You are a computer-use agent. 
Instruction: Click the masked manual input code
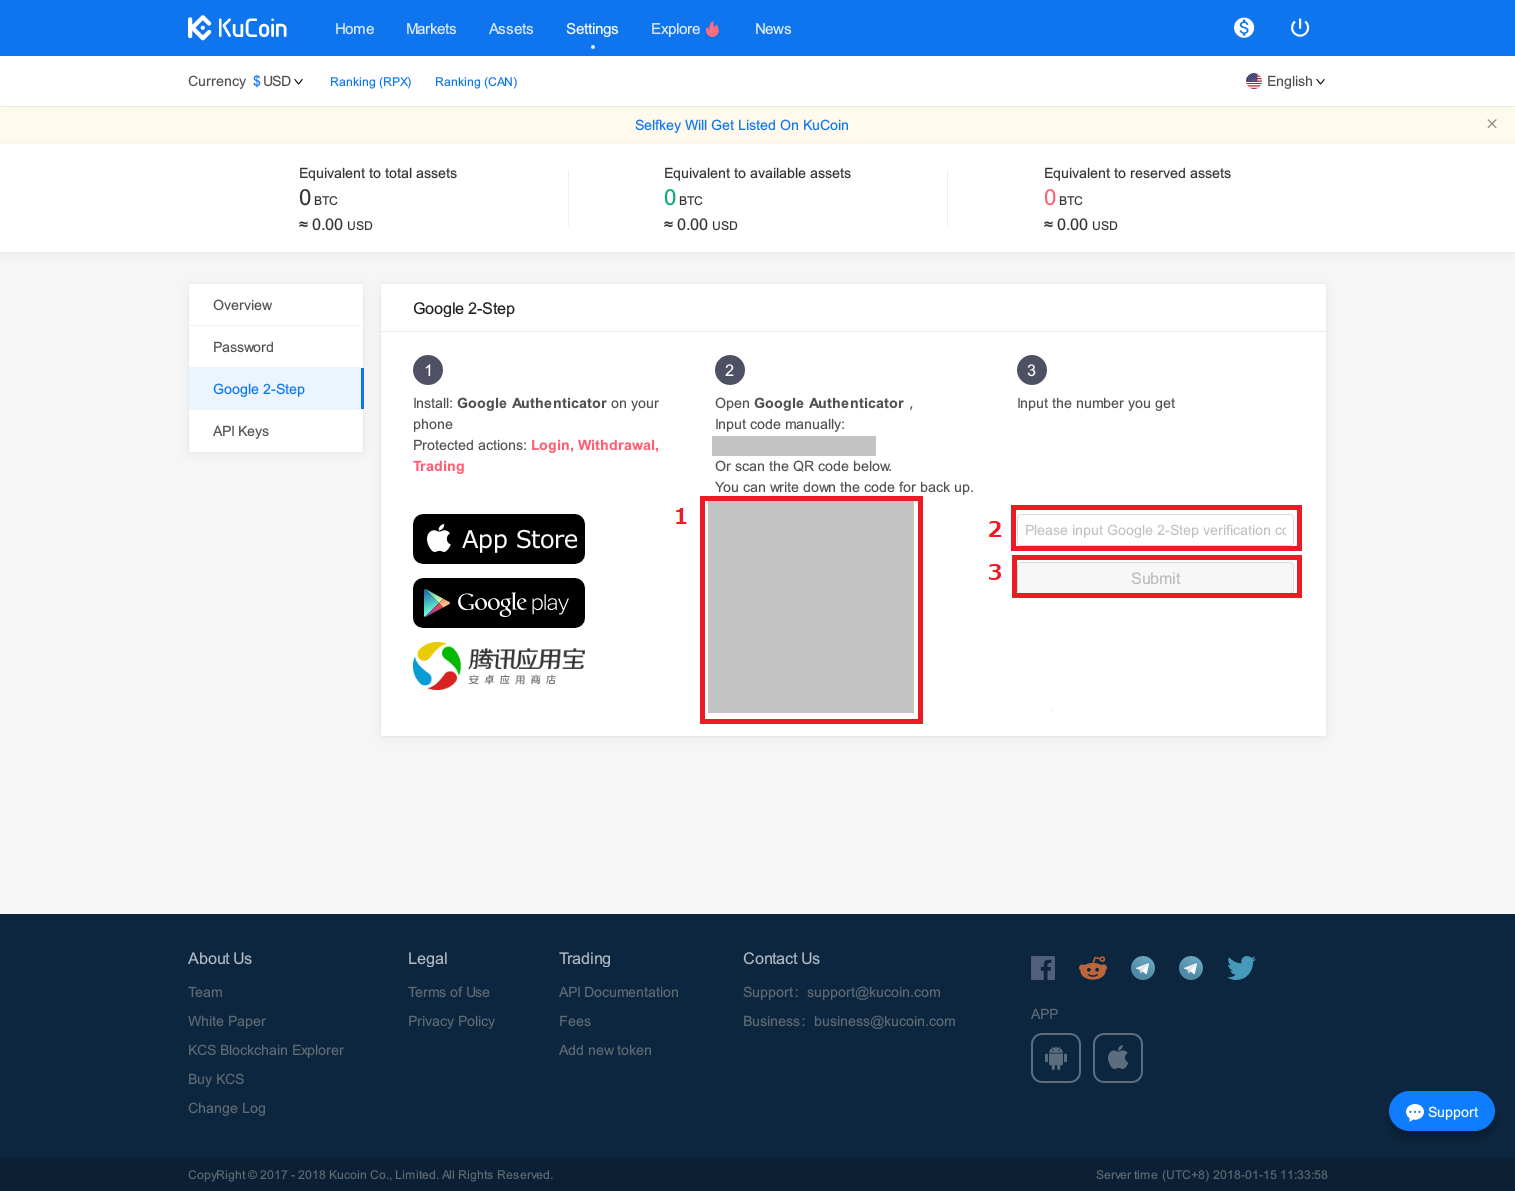[794, 446]
